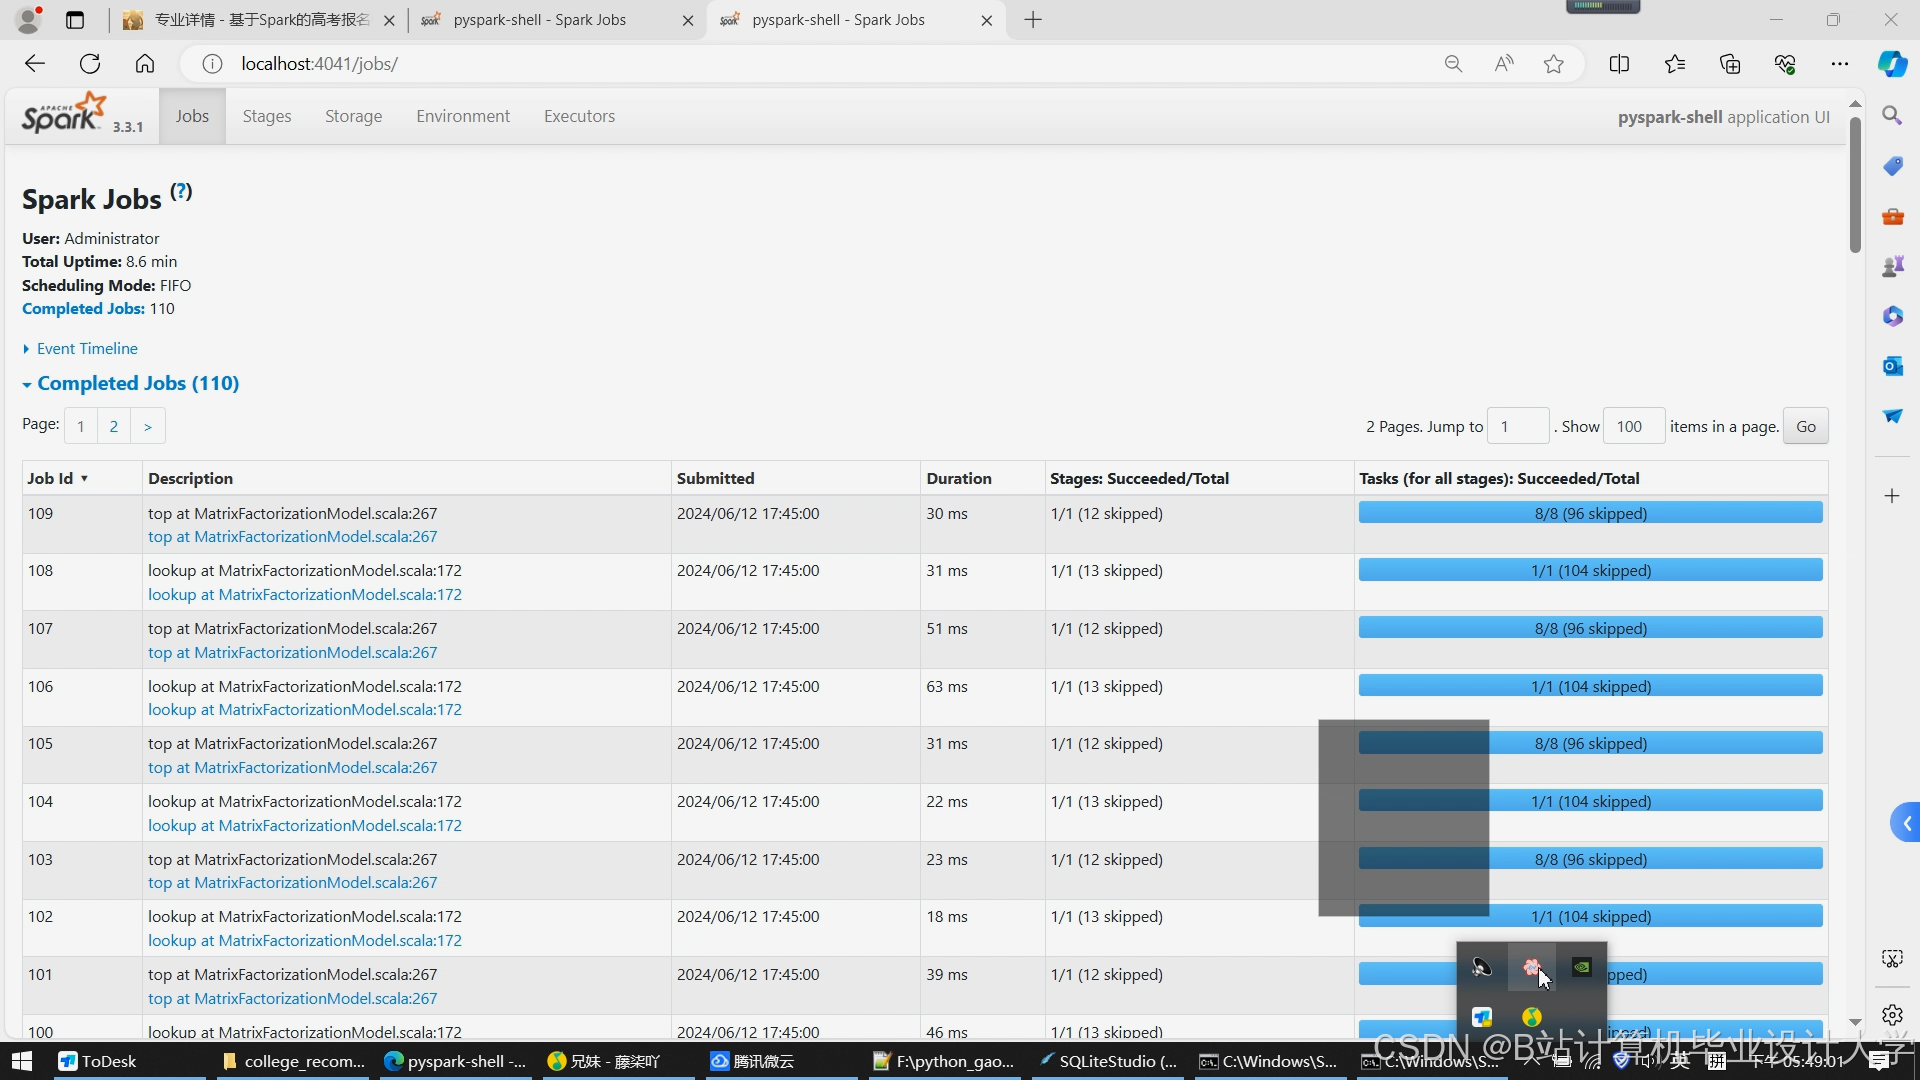This screenshot has height=1080, width=1920.
Task: Click job 109 tasks progress bar
Action: point(1590,513)
